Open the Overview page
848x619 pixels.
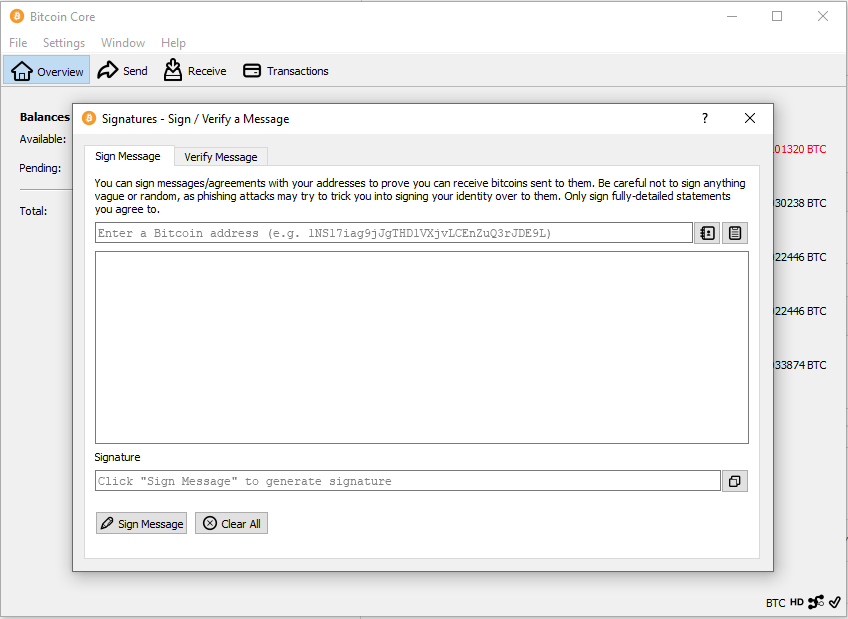click(47, 71)
